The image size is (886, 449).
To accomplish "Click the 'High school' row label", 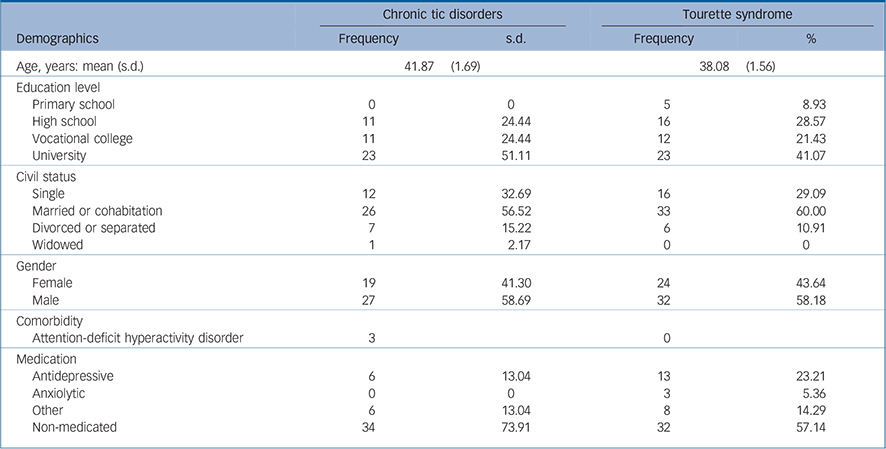I will point(64,121).
